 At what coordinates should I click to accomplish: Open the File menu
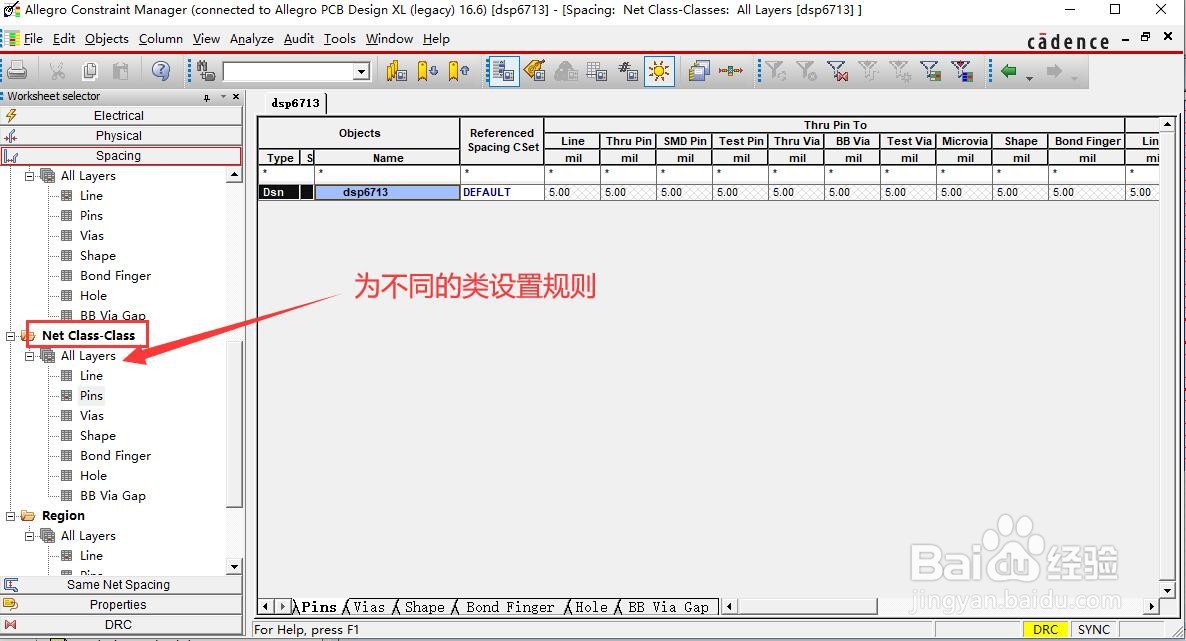pos(33,39)
